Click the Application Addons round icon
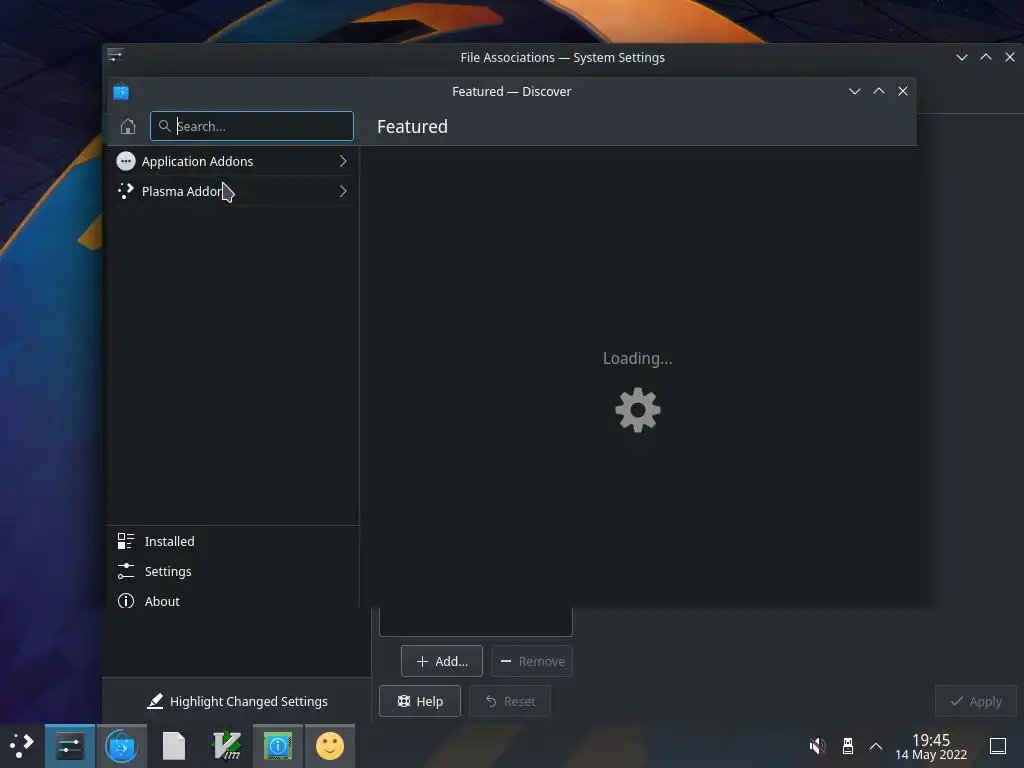Viewport: 1024px width, 768px height. click(x=125, y=161)
